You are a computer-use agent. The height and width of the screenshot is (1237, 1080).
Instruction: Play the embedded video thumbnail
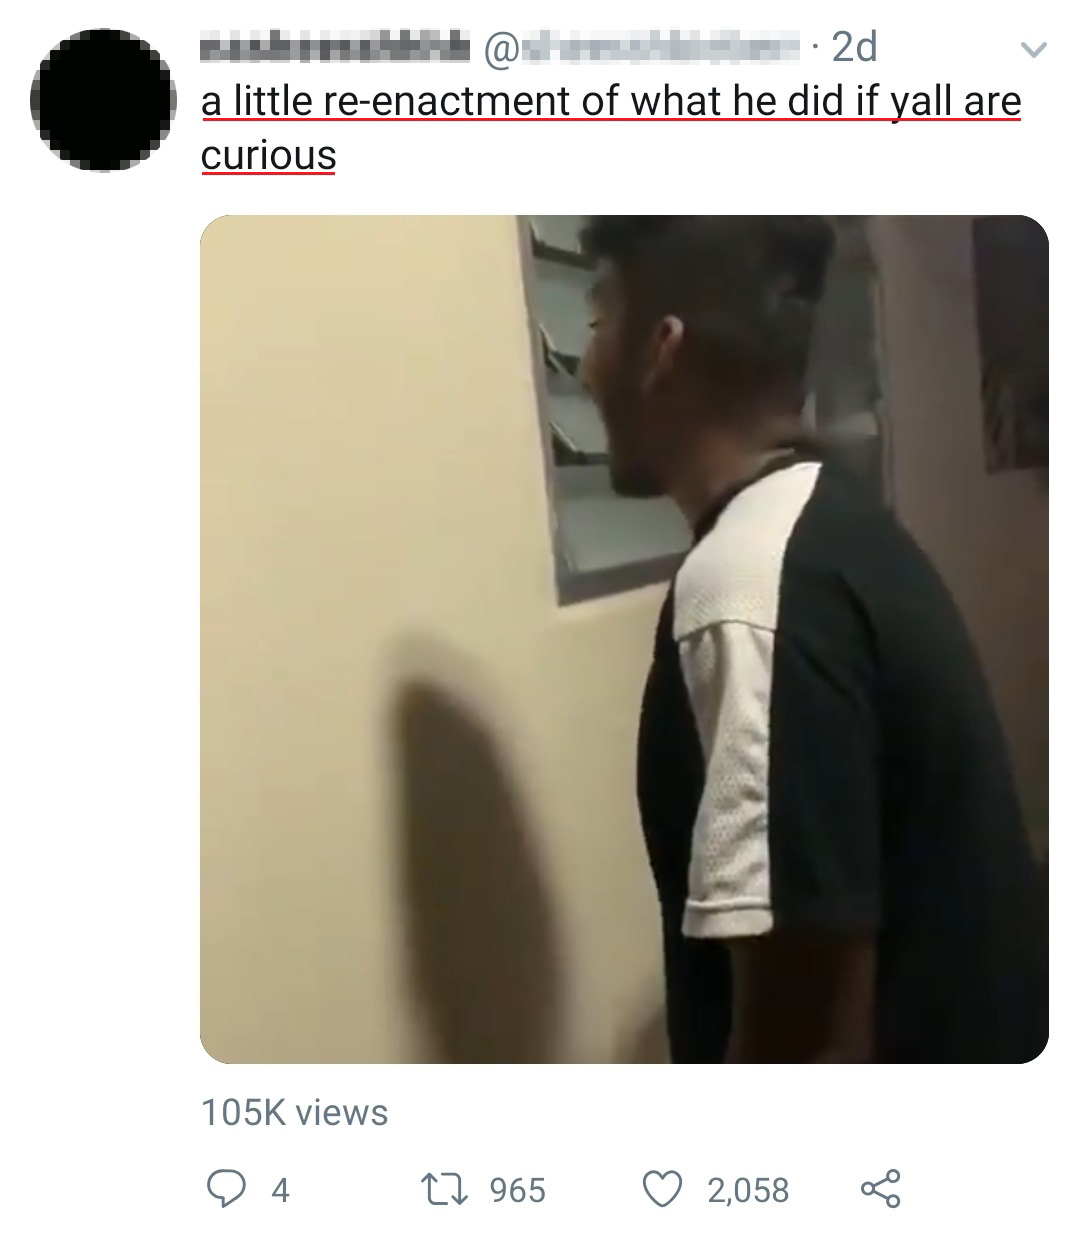tap(624, 639)
